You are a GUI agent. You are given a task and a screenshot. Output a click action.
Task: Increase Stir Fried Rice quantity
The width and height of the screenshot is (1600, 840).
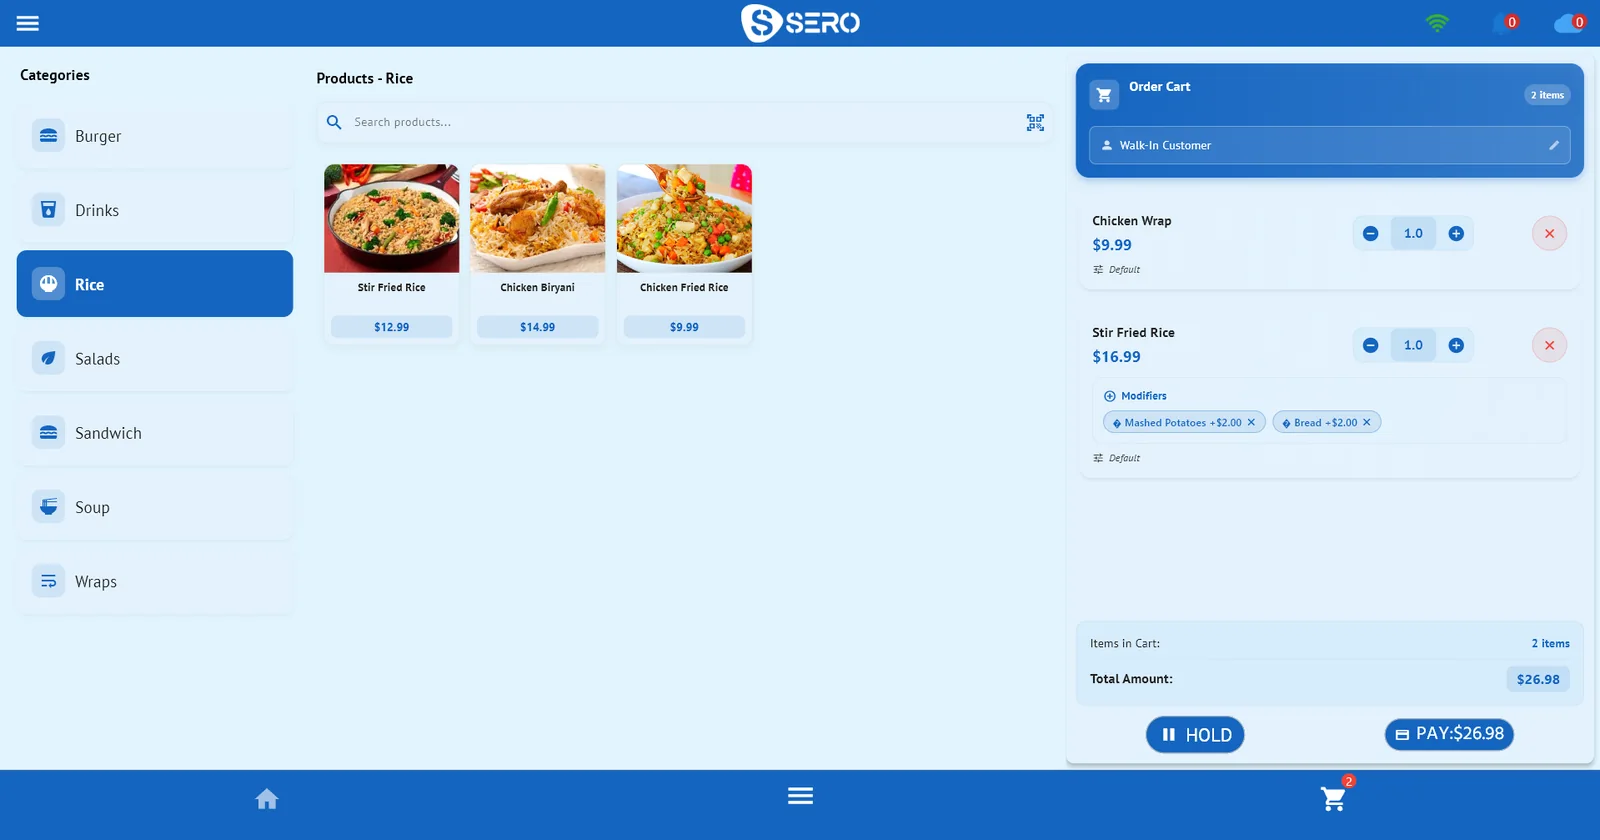1456,345
